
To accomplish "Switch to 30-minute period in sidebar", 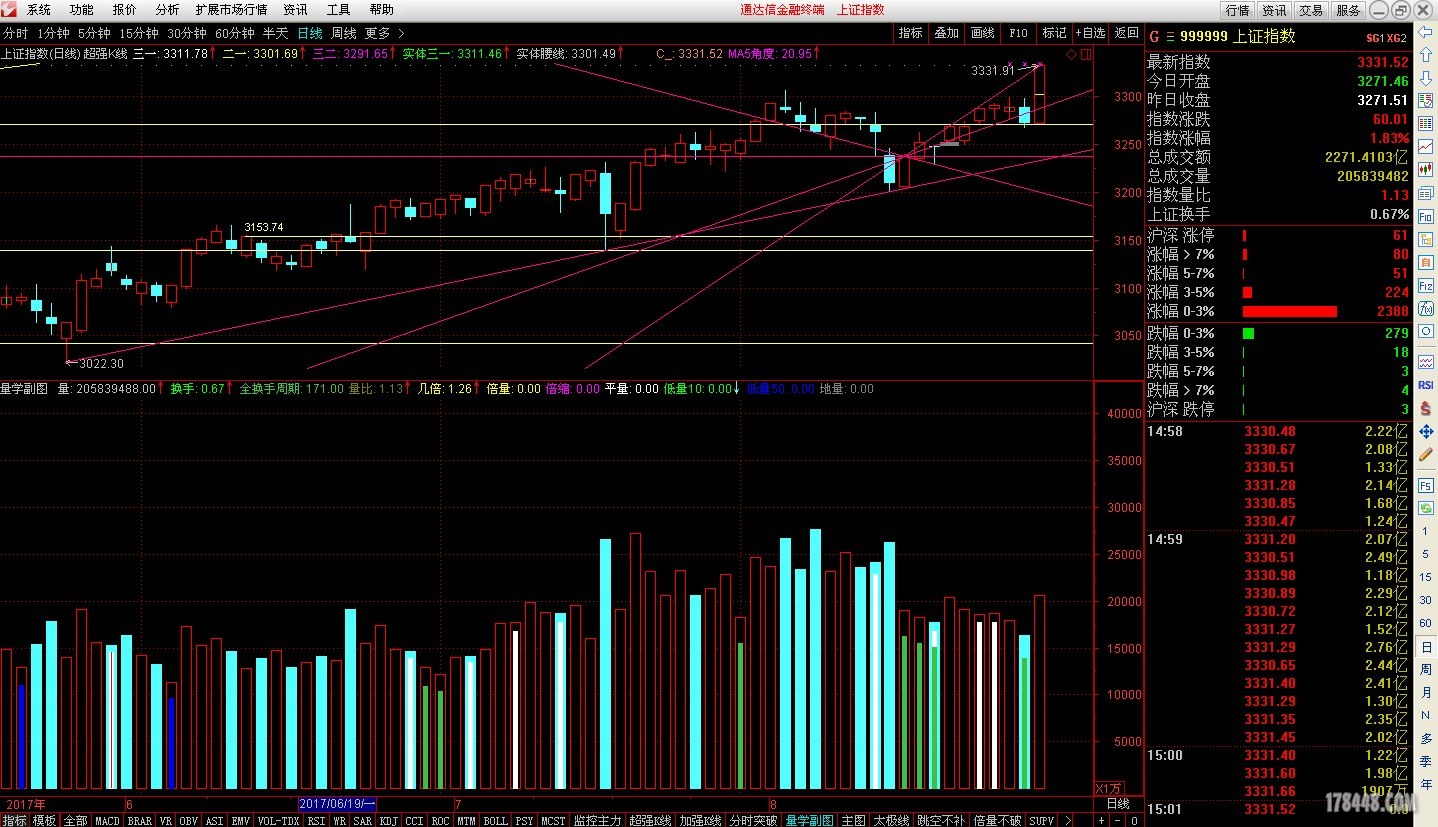I will coord(1425,600).
